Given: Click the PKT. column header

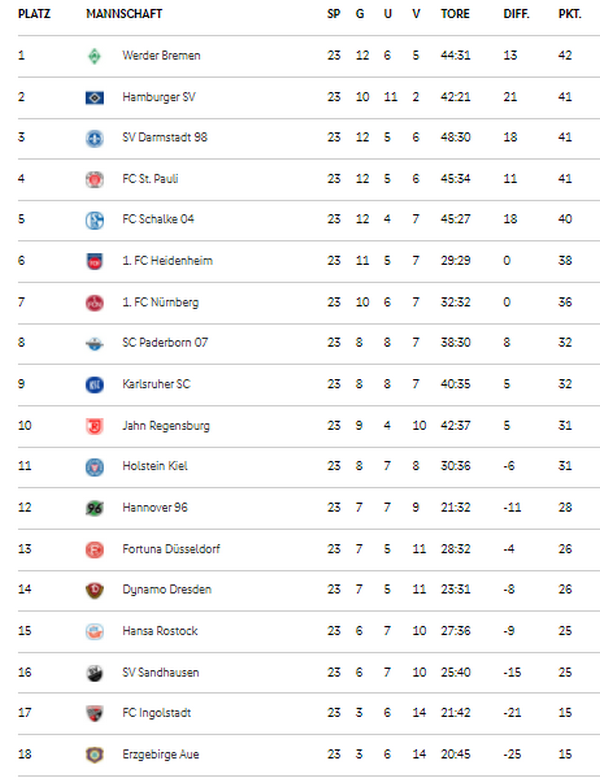Looking at the screenshot, I should (x=570, y=14).
